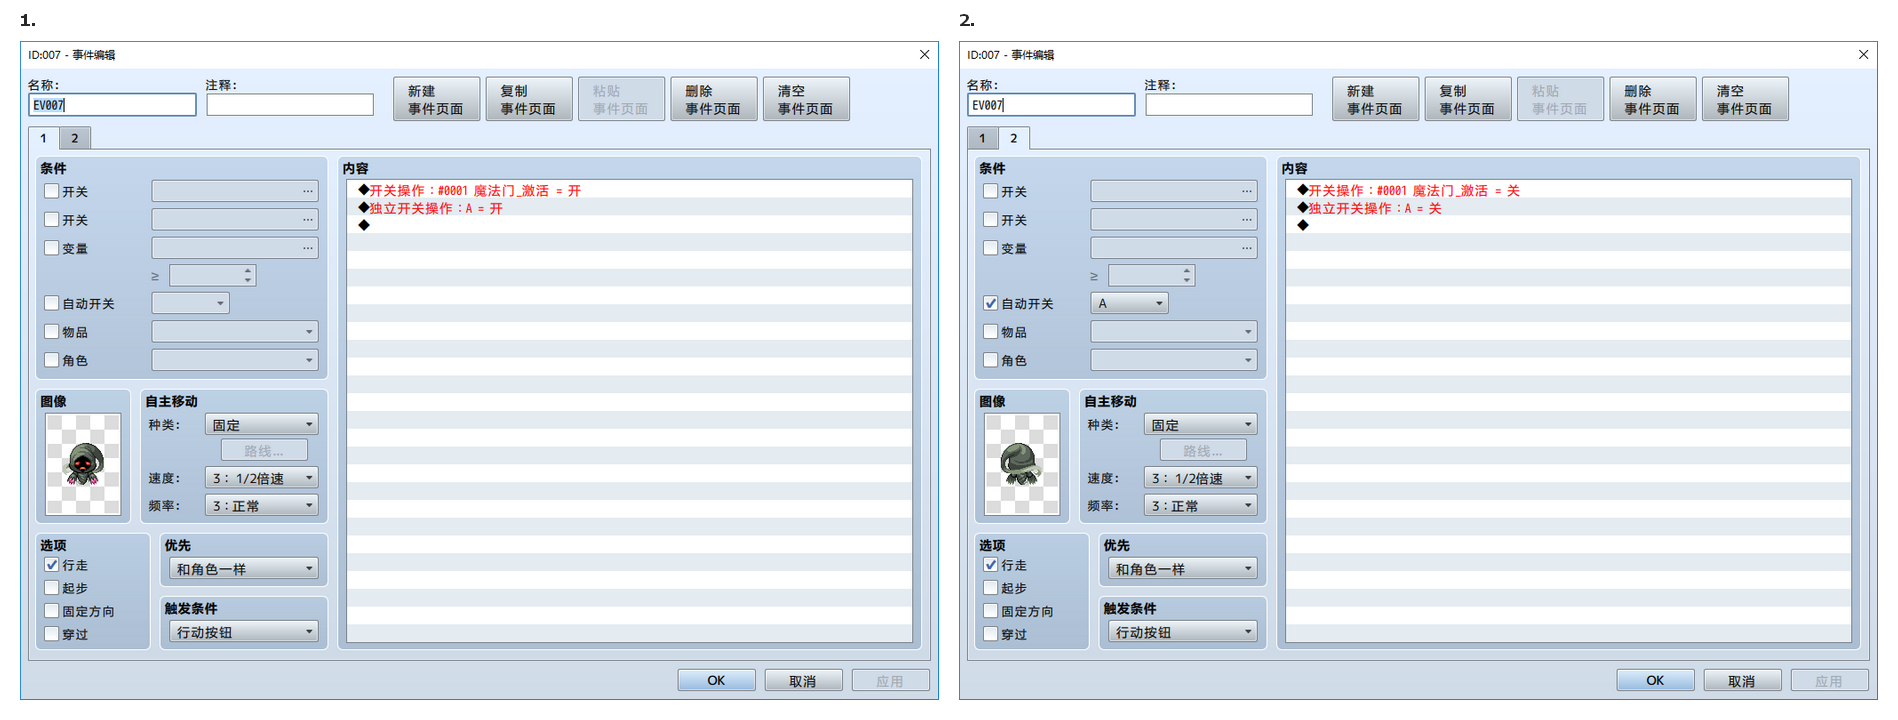The height and width of the screenshot is (720, 1898).
Task: Uncheck the 自动开关 checkbox in window 2
Action: pos(991,303)
